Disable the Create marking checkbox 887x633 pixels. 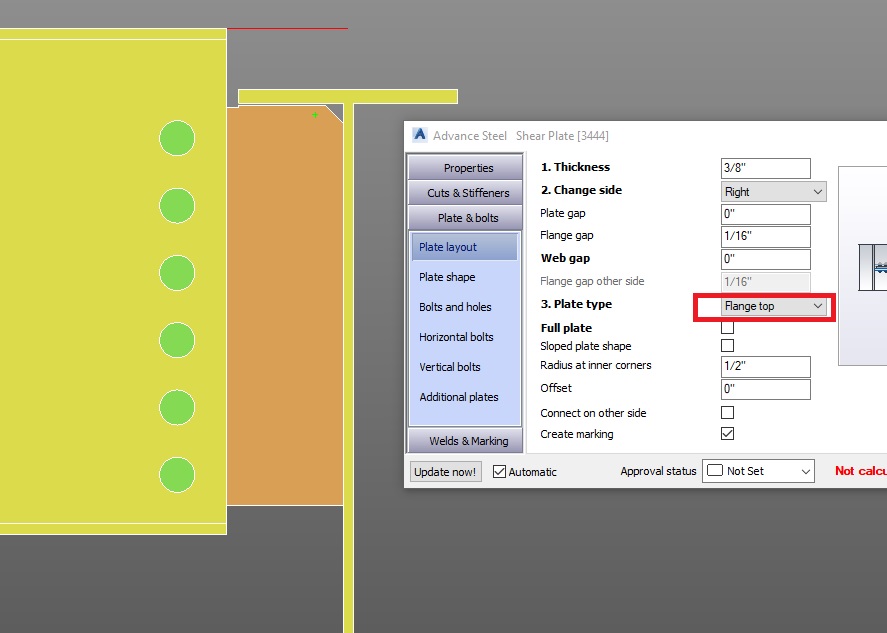pos(727,433)
